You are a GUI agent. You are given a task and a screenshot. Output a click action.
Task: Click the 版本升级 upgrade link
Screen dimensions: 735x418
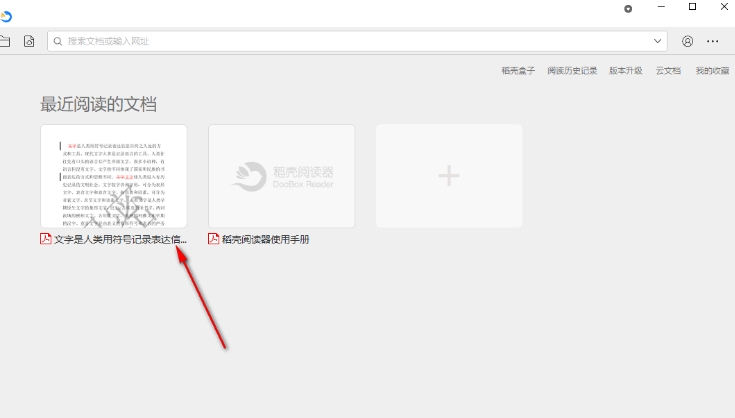(x=626, y=71)
